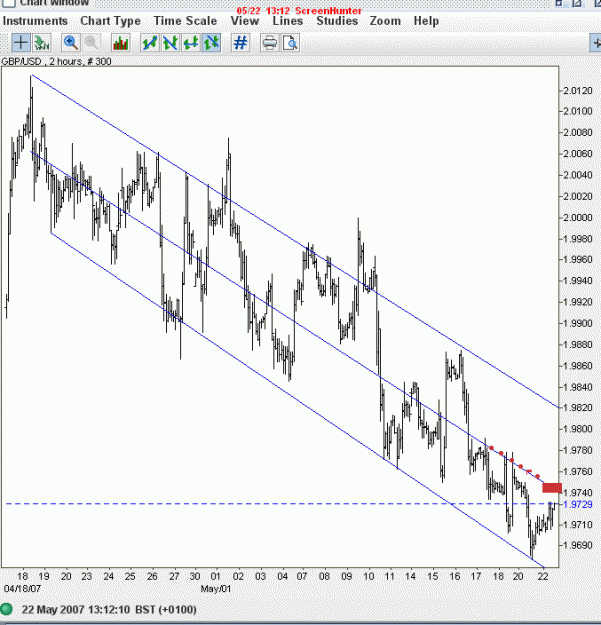Click the red-green bar chart studies icon

click(121, 43)
